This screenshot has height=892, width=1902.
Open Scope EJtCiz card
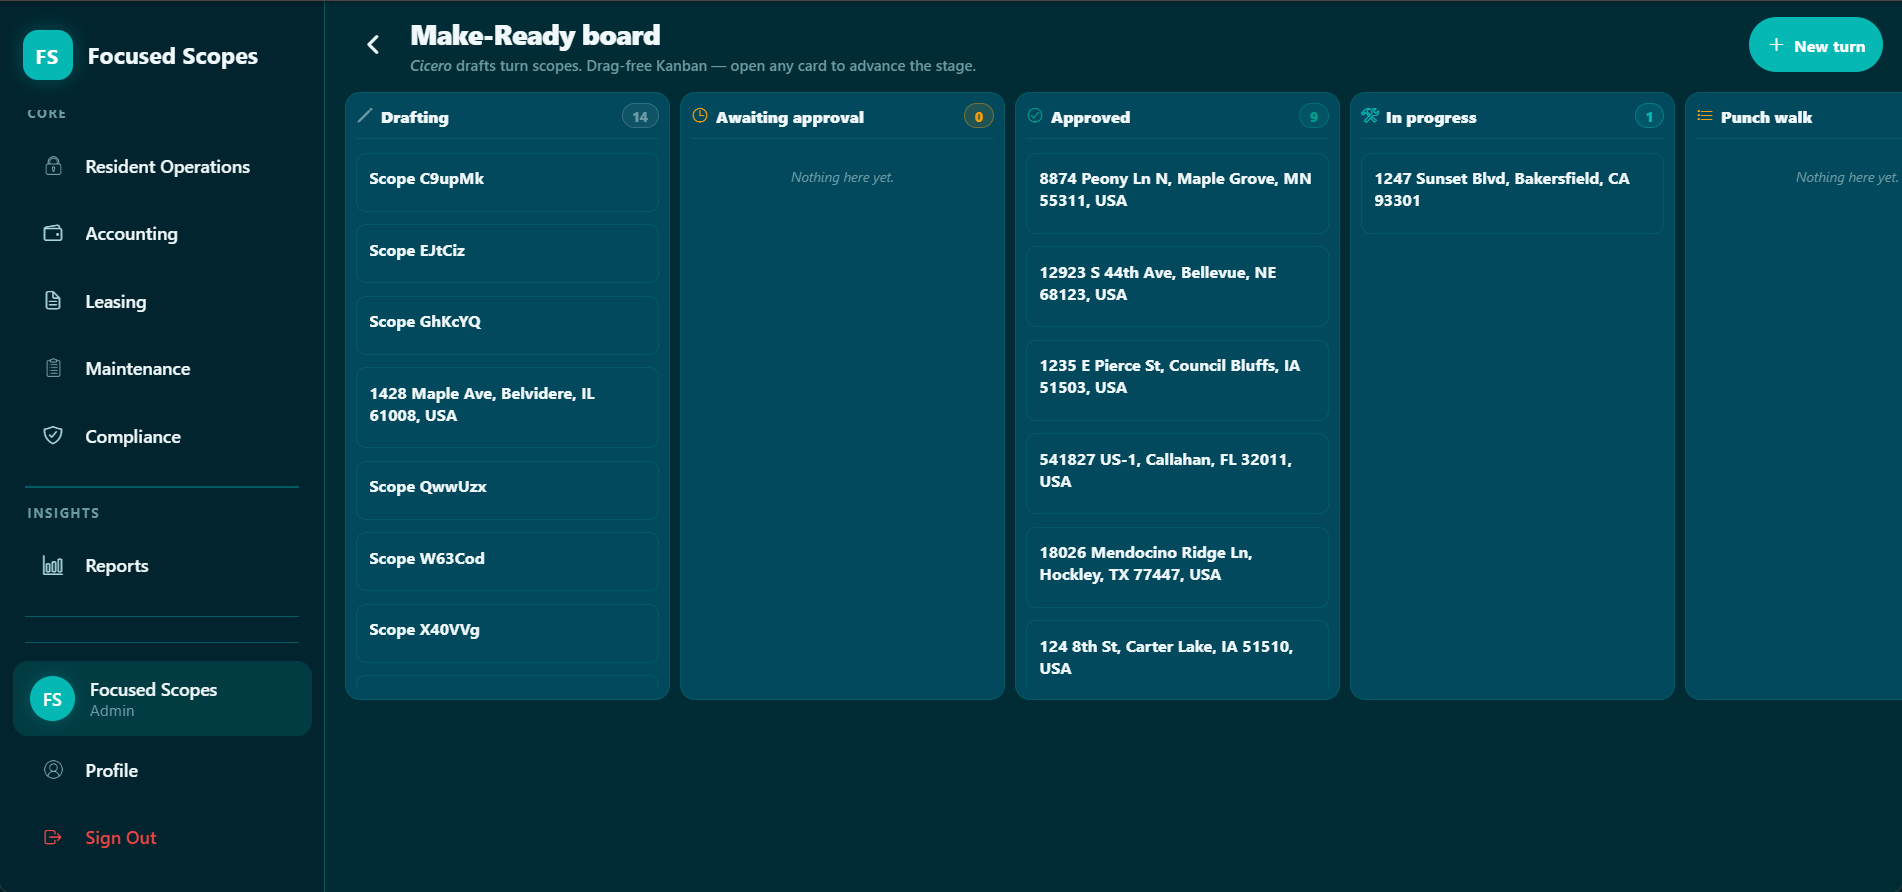[507, 253]
